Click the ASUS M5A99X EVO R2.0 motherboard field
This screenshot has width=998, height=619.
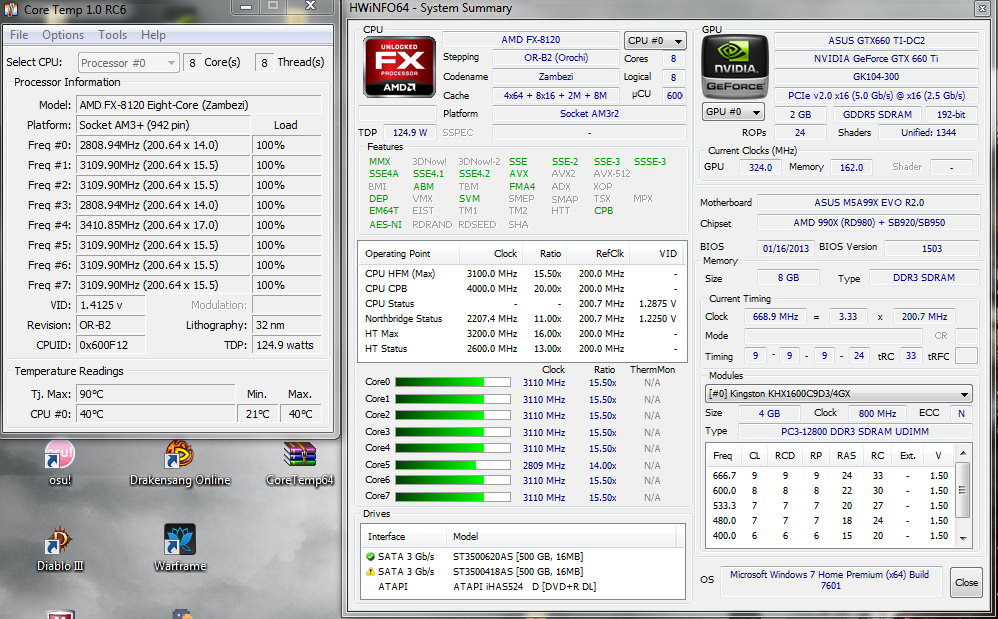pos(869,203)
